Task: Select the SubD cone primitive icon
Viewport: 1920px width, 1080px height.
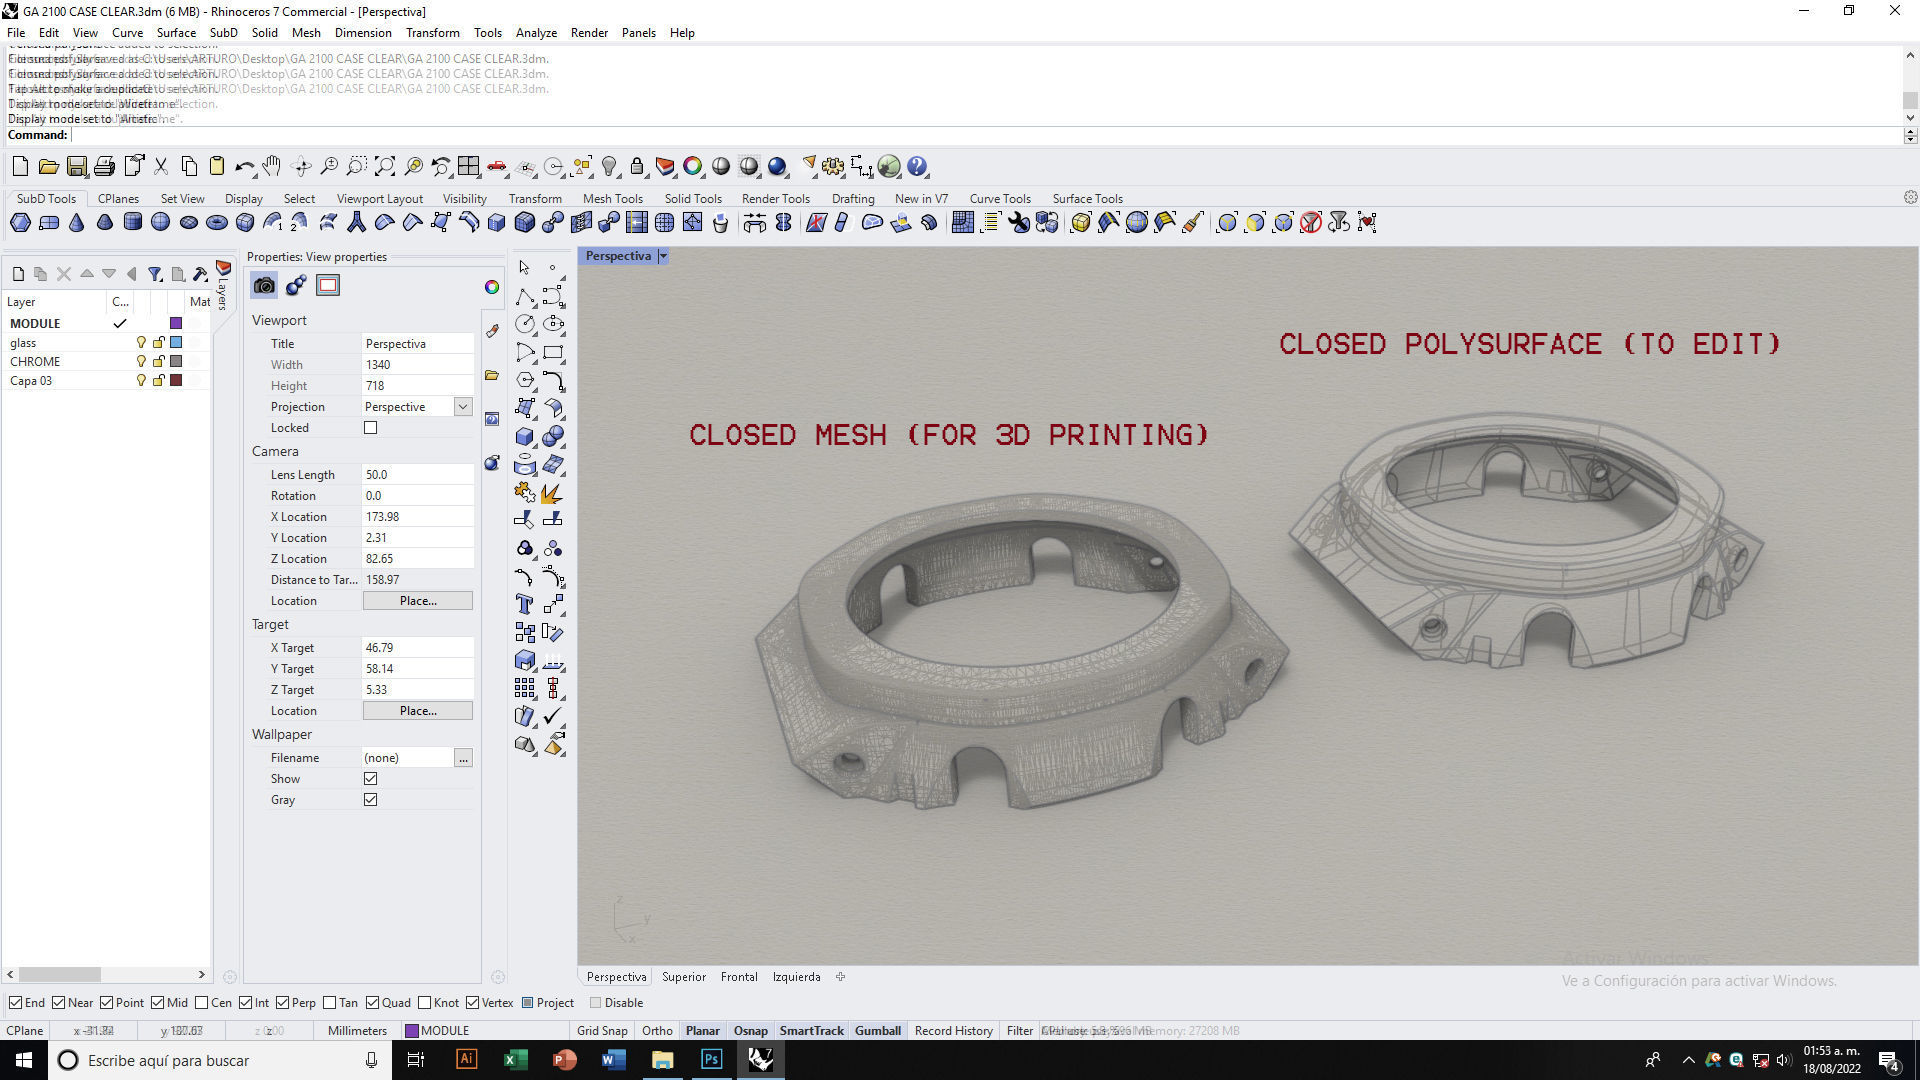Action: point(77,222)
